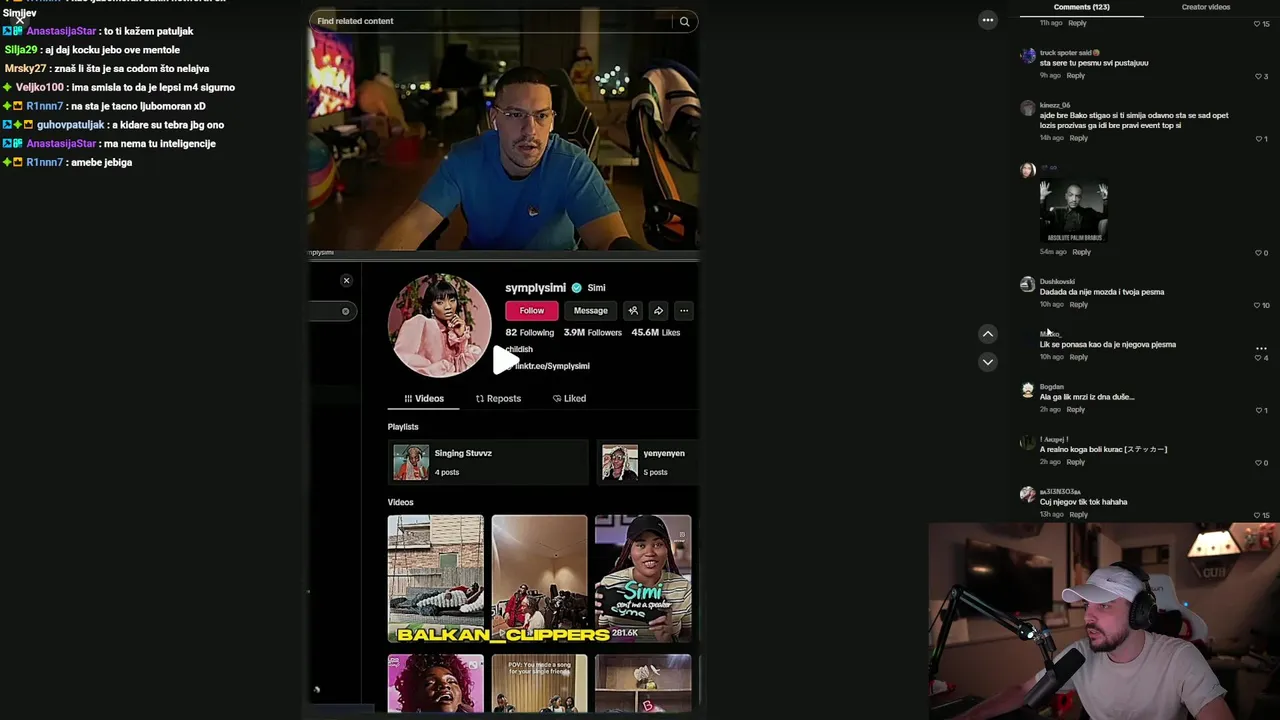The image size is (1280, 720).
Task: Click the central play button overlay
Action: tap(505, 361)
